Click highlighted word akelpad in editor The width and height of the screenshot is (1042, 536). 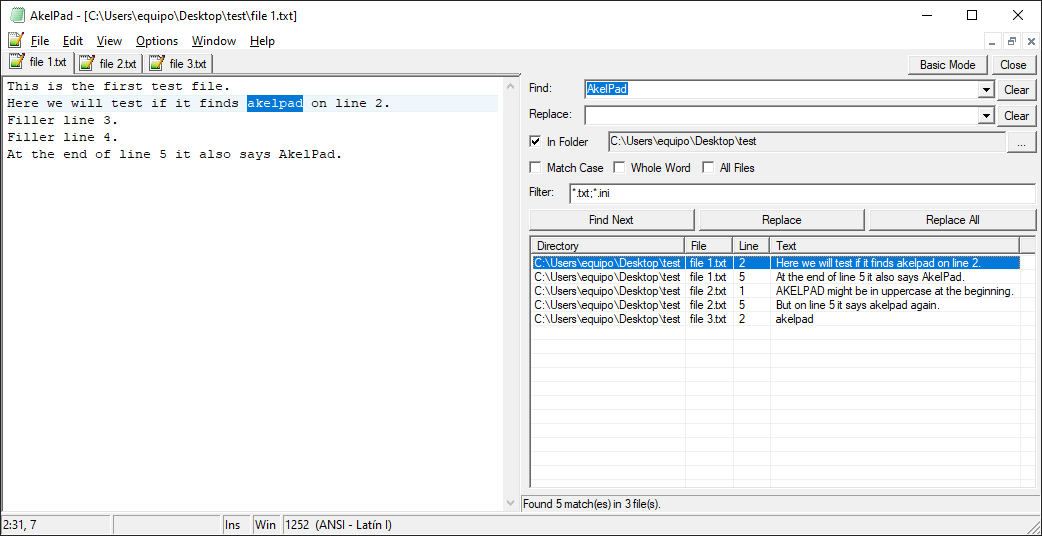click(275, 104)
